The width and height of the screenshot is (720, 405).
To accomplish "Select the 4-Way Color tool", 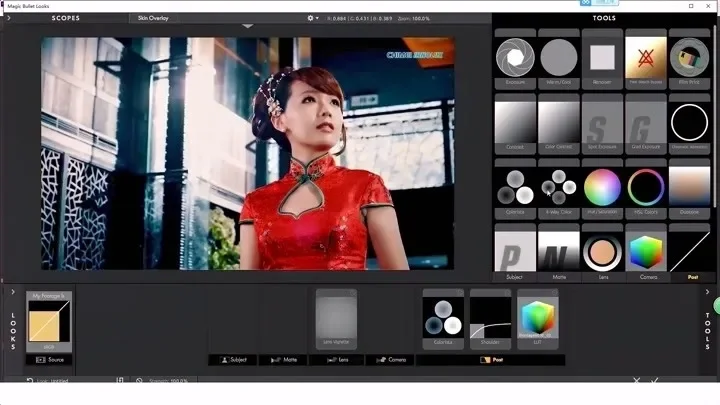I will 558,189.
